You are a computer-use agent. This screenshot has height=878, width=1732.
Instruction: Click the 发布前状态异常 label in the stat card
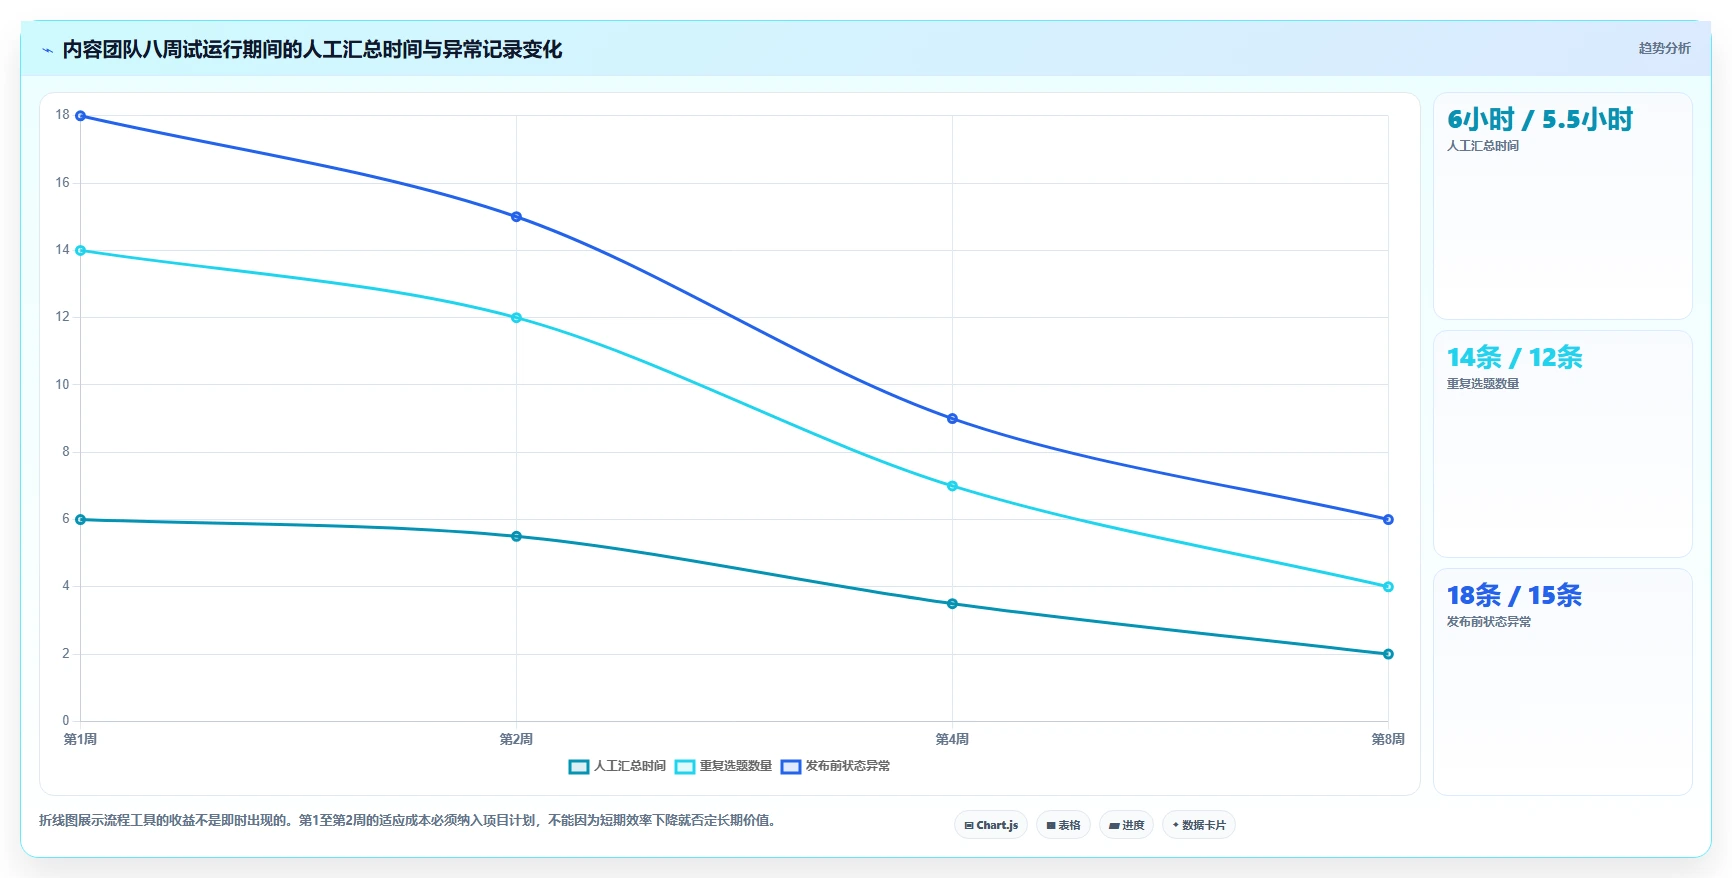tap(1489, 622)
